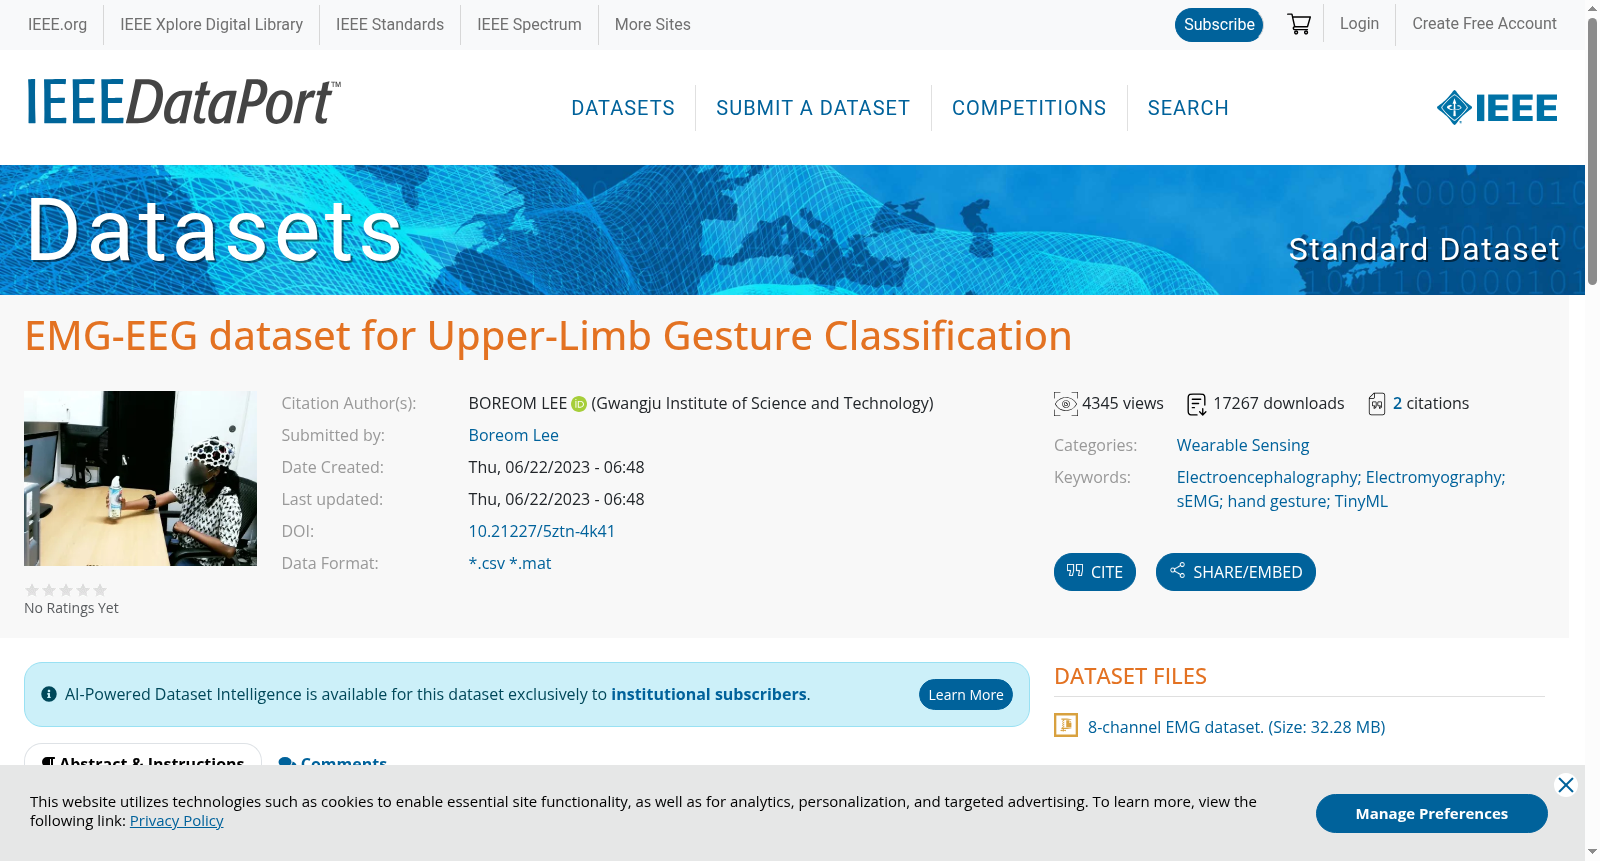Click the Electromyography keyword
Image resolution: width=1600 pixels, height=861 pixels.
click(1434, 478)
